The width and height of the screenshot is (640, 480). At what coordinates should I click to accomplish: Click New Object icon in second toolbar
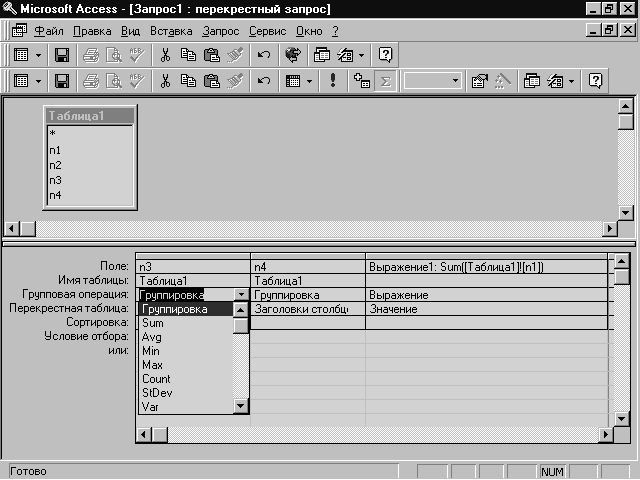(555, 81)
